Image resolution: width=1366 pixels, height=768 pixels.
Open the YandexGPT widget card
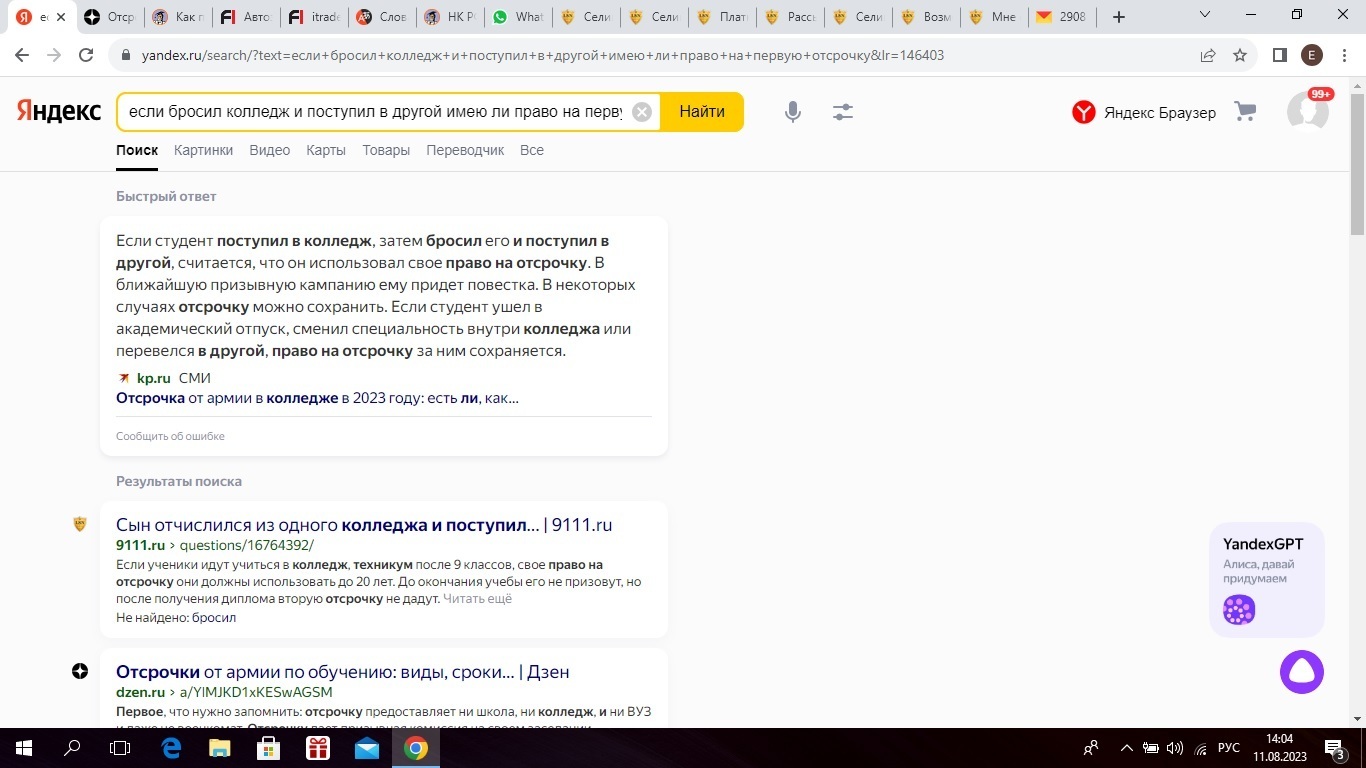click(x=1267, y=579)
